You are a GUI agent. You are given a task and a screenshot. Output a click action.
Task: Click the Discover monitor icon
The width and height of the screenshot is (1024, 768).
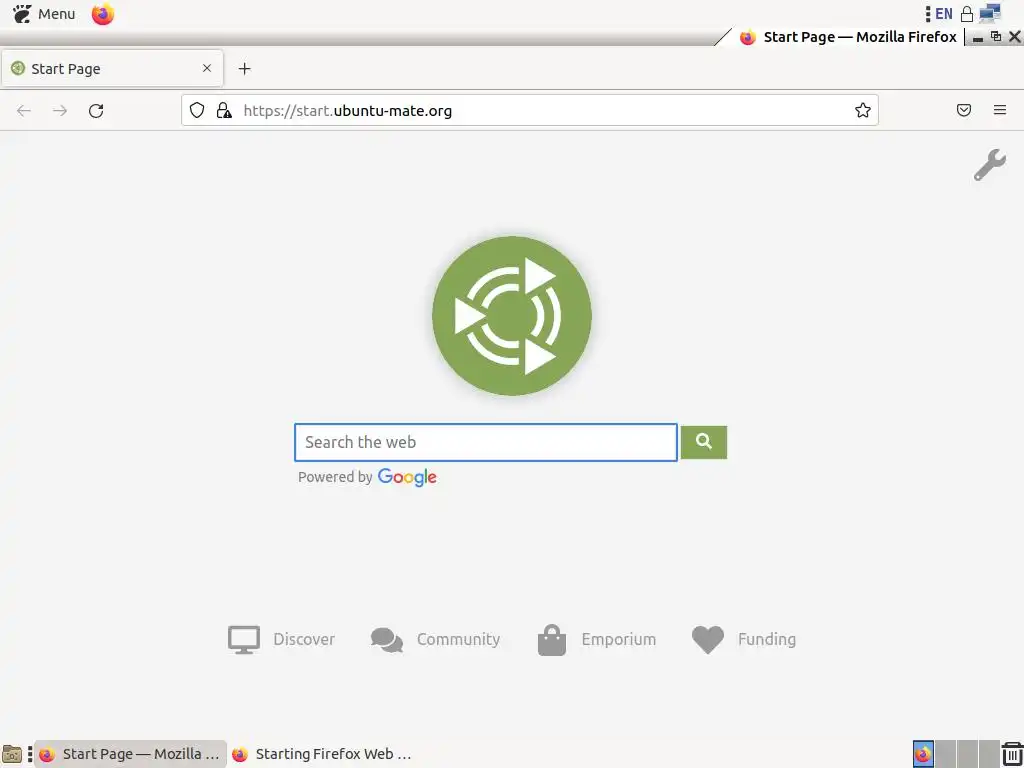click(x=244, y=640)
